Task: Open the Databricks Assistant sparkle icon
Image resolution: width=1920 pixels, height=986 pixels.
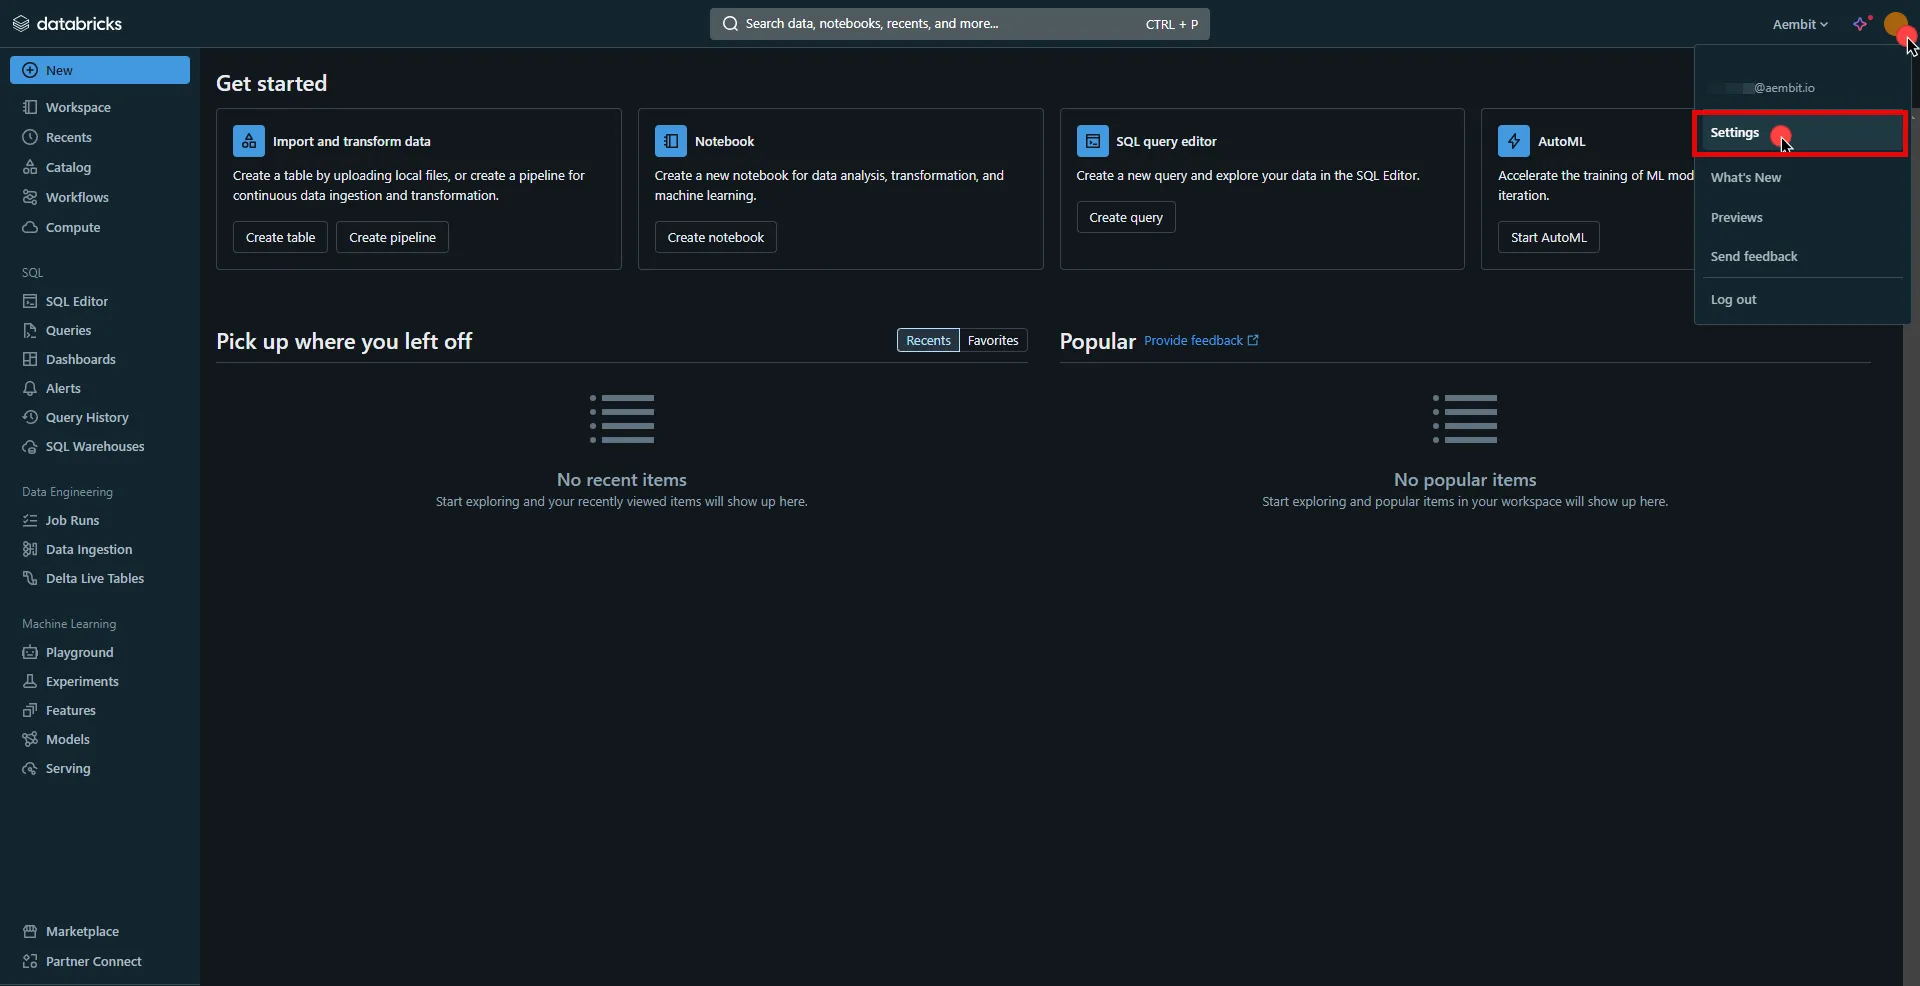Action: [1860, 24]
